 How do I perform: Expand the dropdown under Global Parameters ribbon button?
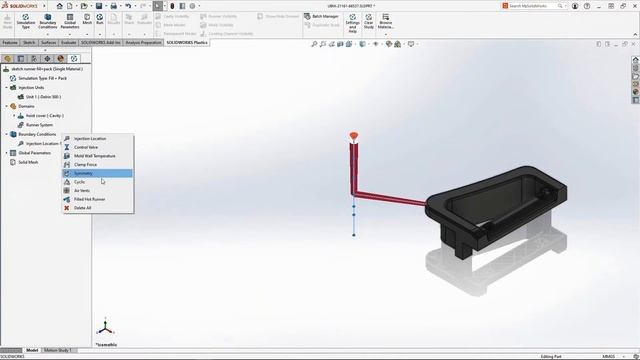[x=70, y=34]
